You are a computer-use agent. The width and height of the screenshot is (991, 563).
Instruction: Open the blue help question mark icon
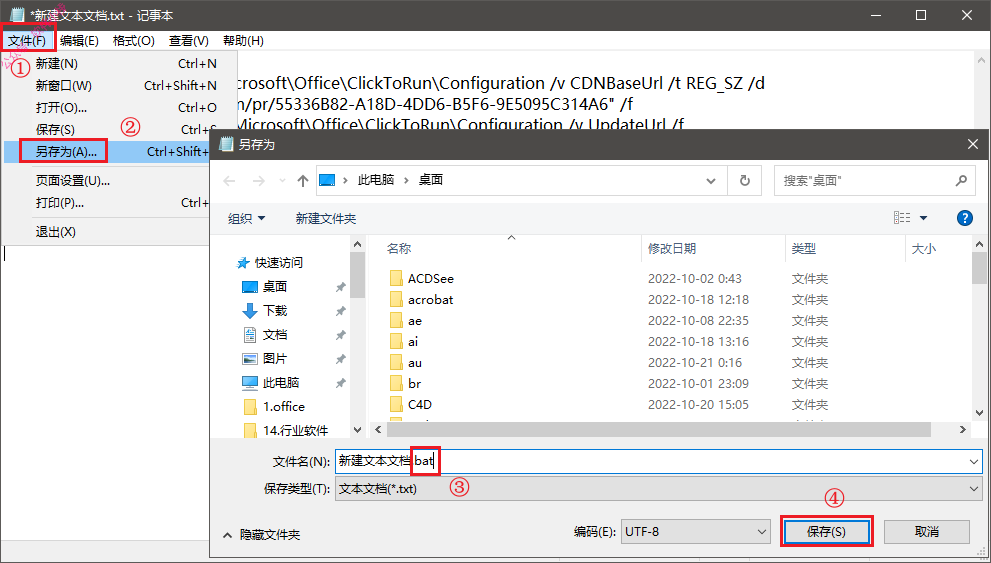point(964,218)
